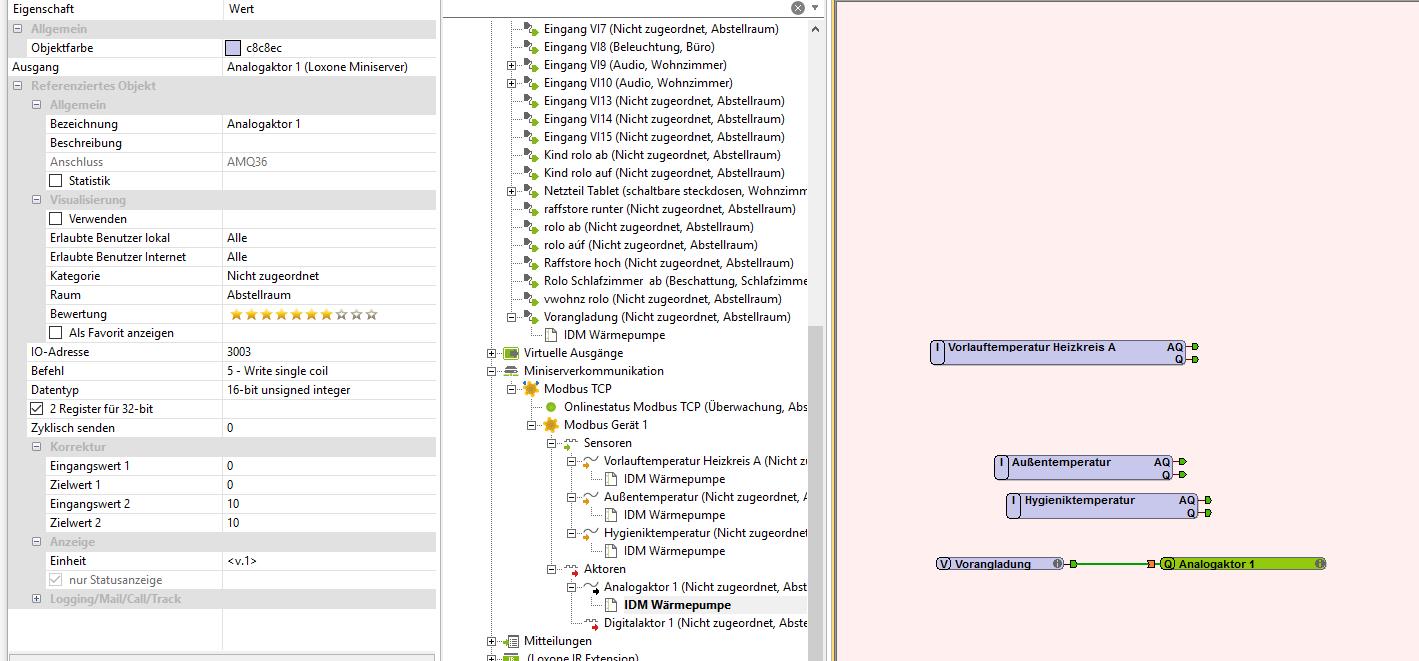1419x661 pixels.
Task: Click the Außentemperatur sensor icon in tree
Action: (591, 498)
